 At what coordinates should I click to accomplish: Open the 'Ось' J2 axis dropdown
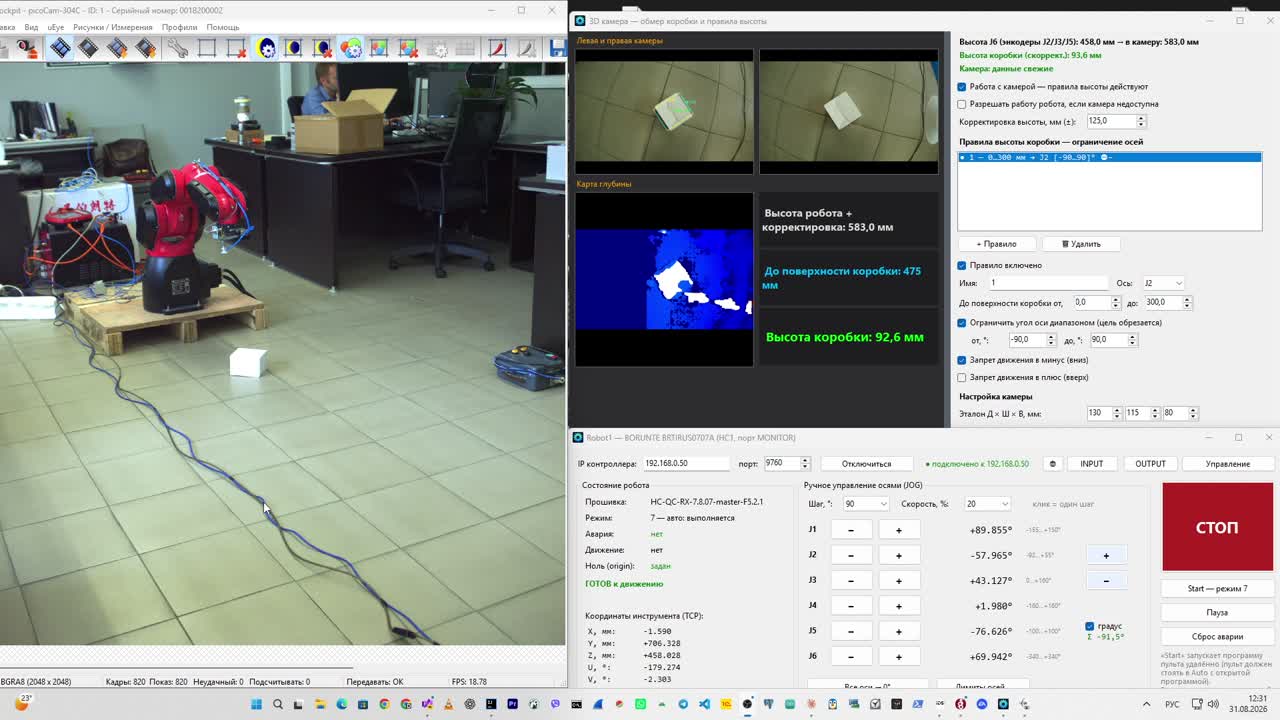pyautogui.click(x=1163, y=283)
